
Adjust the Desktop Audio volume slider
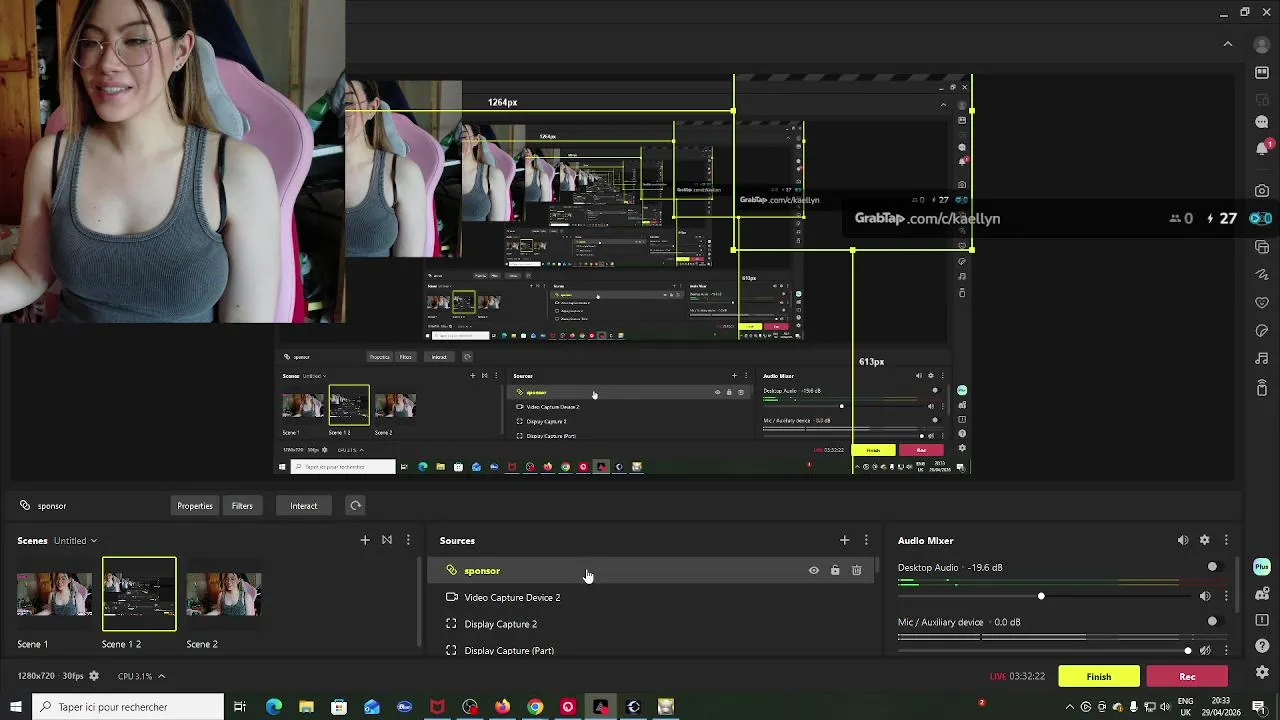(1041, 596)
